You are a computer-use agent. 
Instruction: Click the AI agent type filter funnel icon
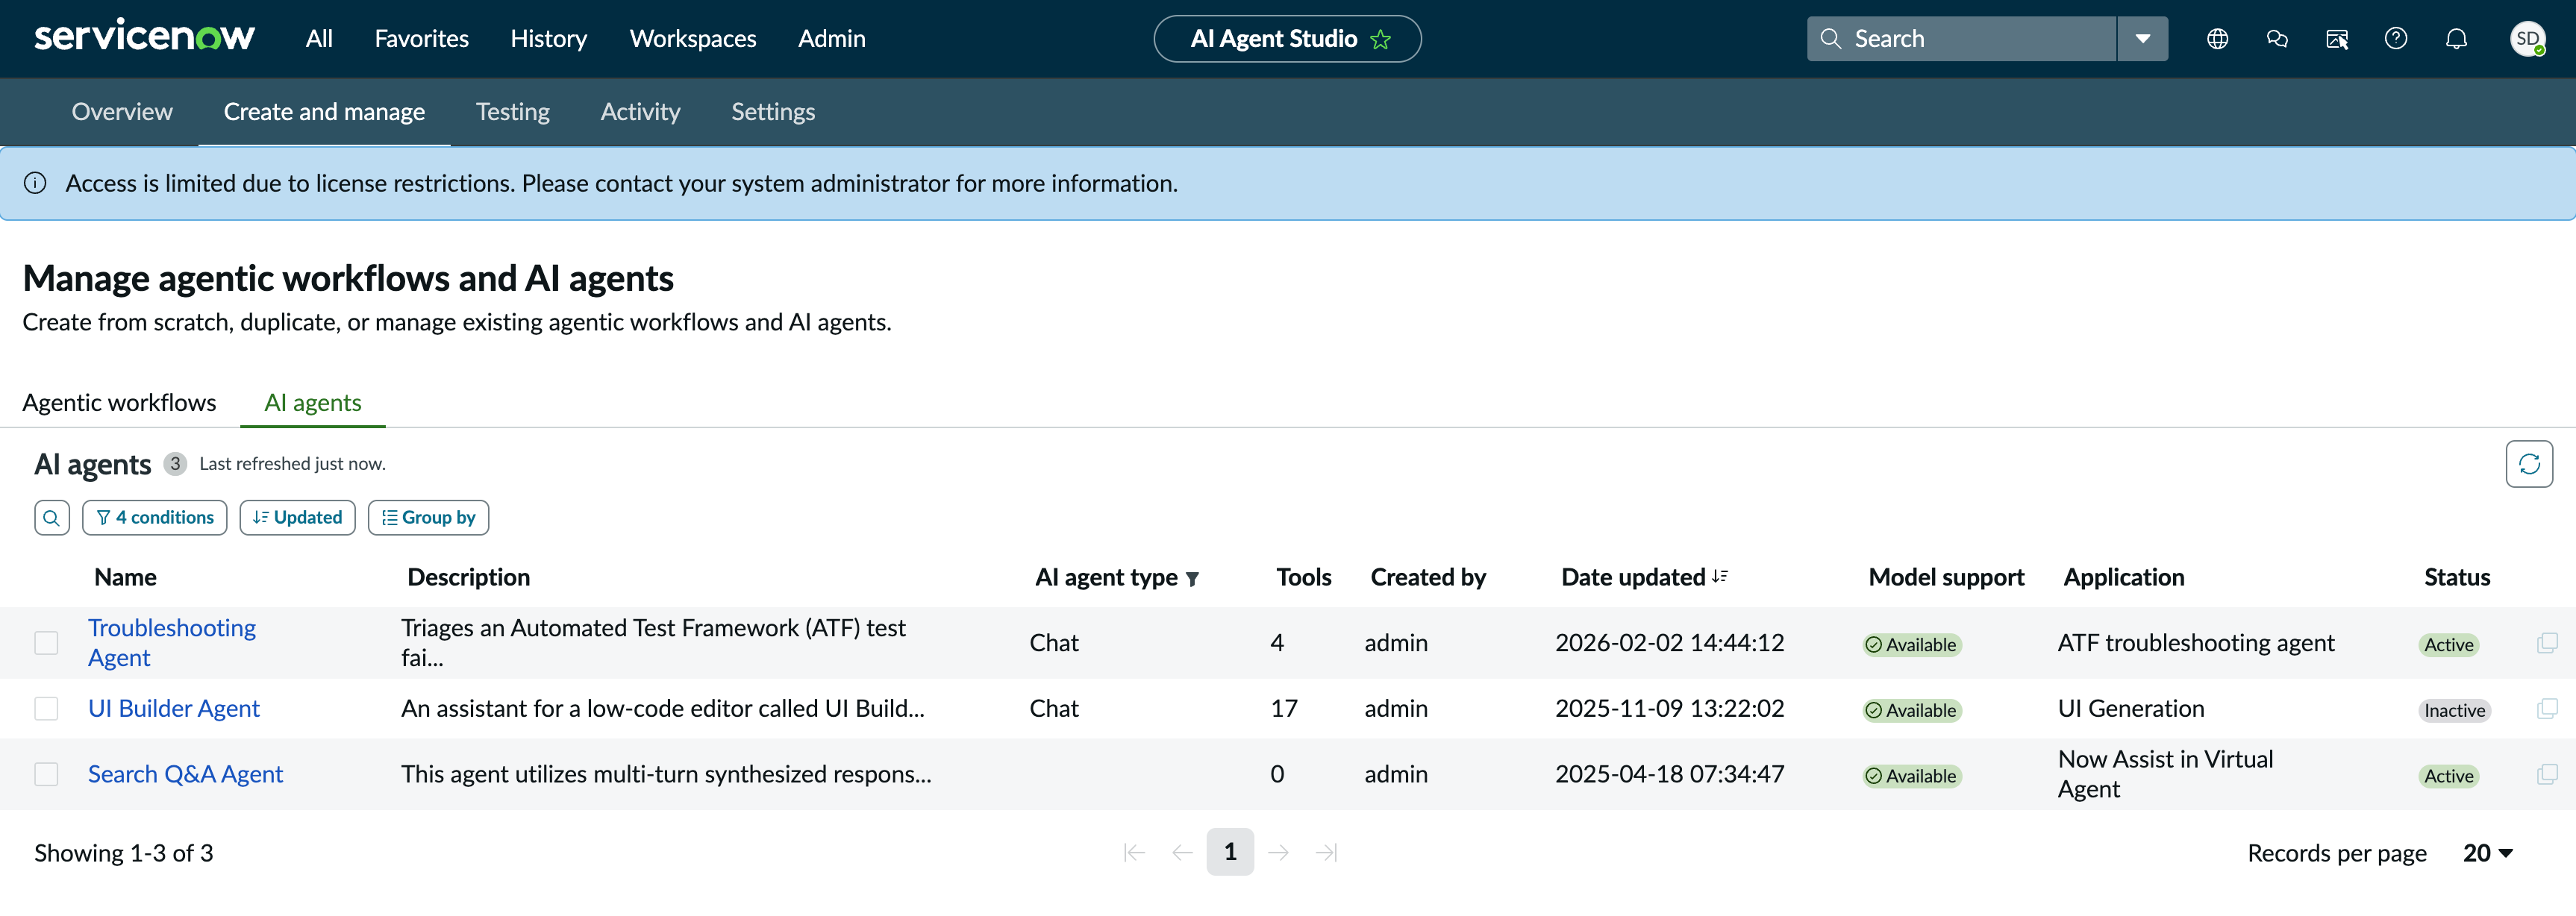click(1192, 579)
